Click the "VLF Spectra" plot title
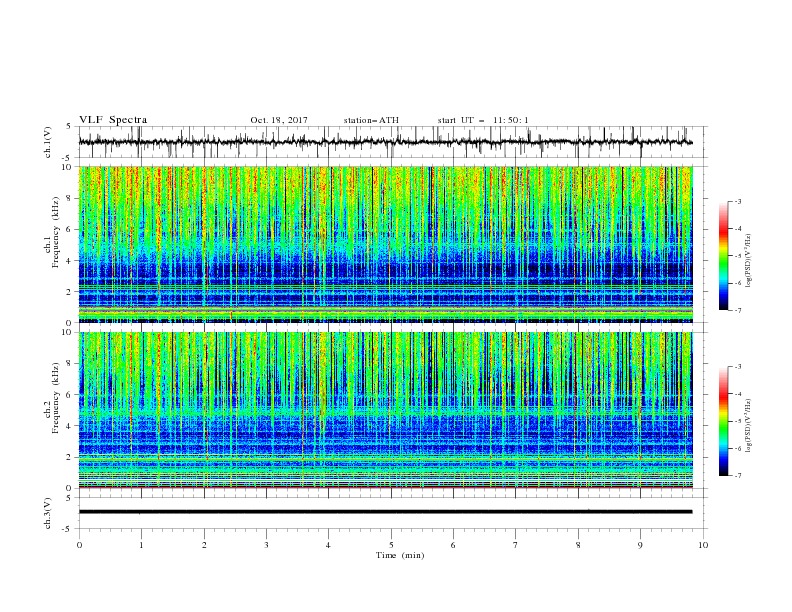Image resolution: width=792 pixels, height=612 pixels. tap(113, 120)
